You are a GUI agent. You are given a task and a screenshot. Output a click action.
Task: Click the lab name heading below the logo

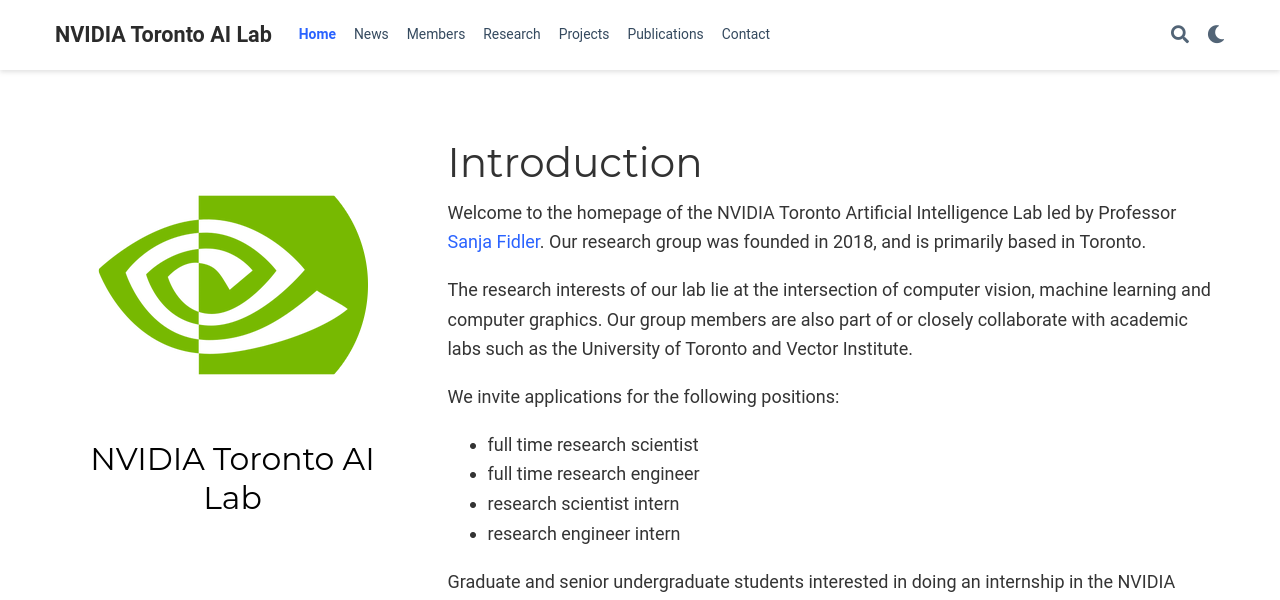pyautogui.click(x=233, y=478)
